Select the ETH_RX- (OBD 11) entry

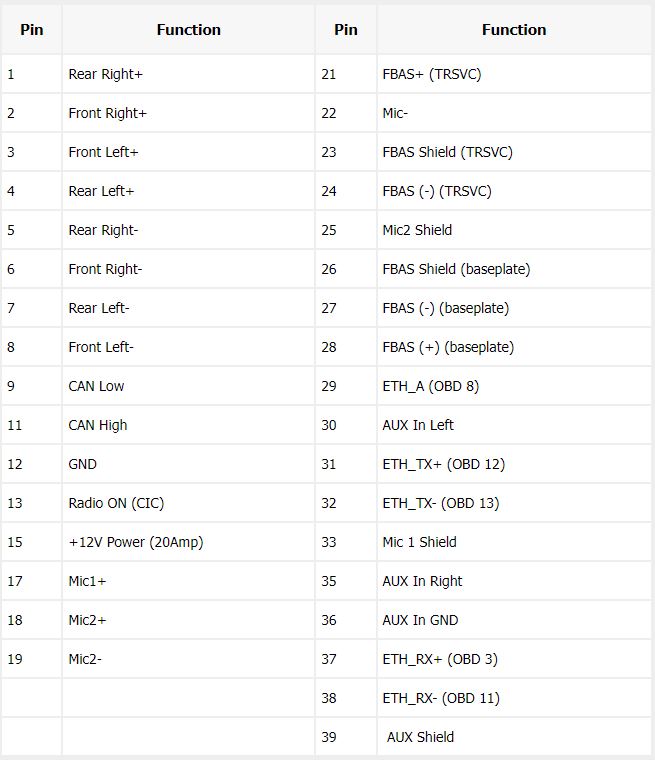coord(514,698)
